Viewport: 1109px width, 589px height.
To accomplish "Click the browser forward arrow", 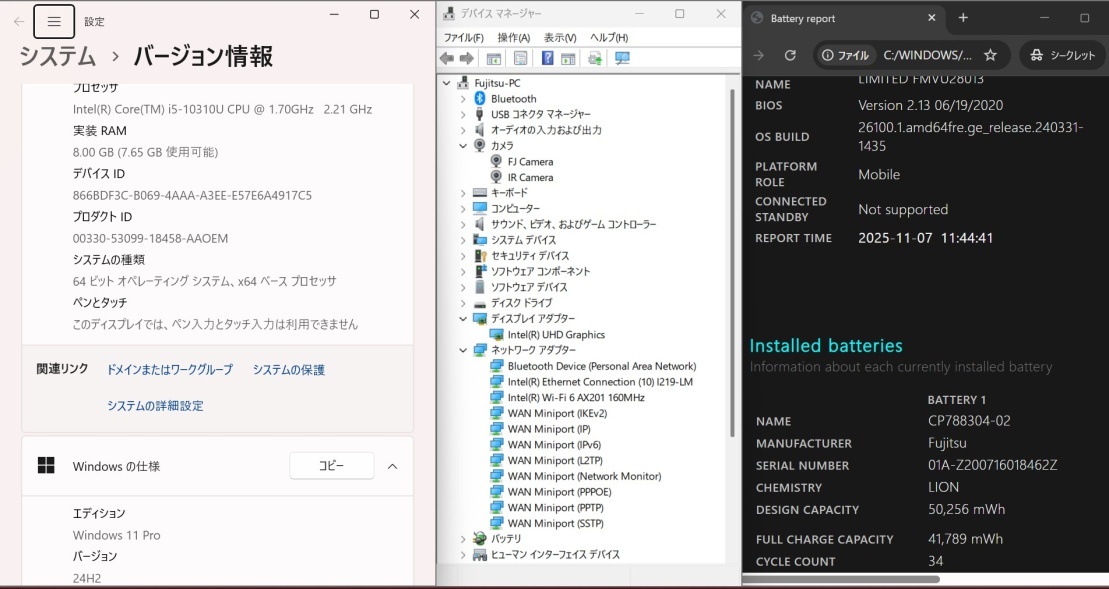I will (x=759, y=55).
